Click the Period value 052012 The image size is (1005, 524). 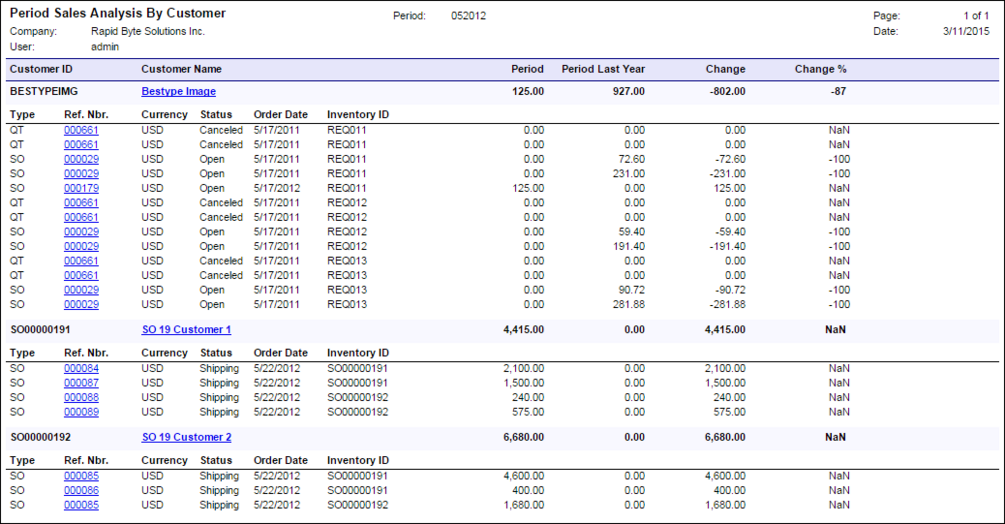[468, 16]
